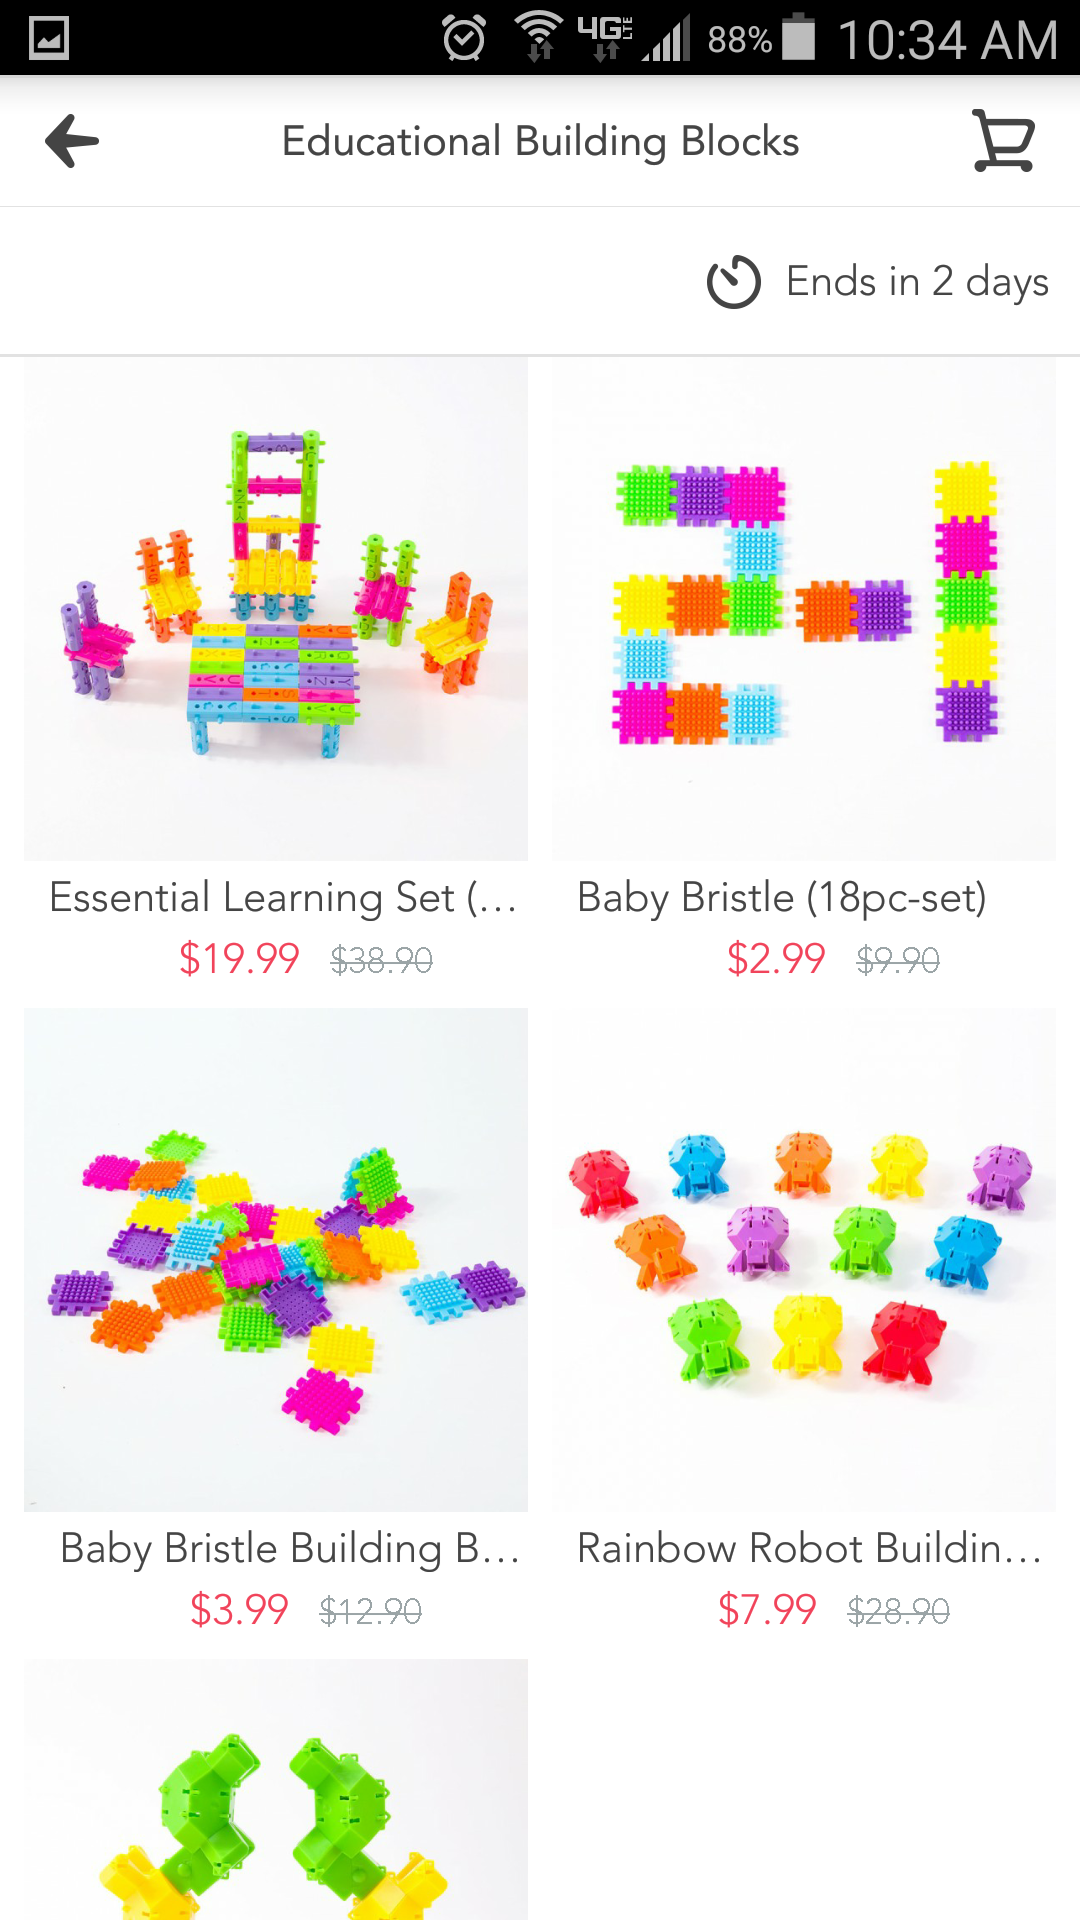Open the shopping cart
1080x1920 pixels.
1003,141
